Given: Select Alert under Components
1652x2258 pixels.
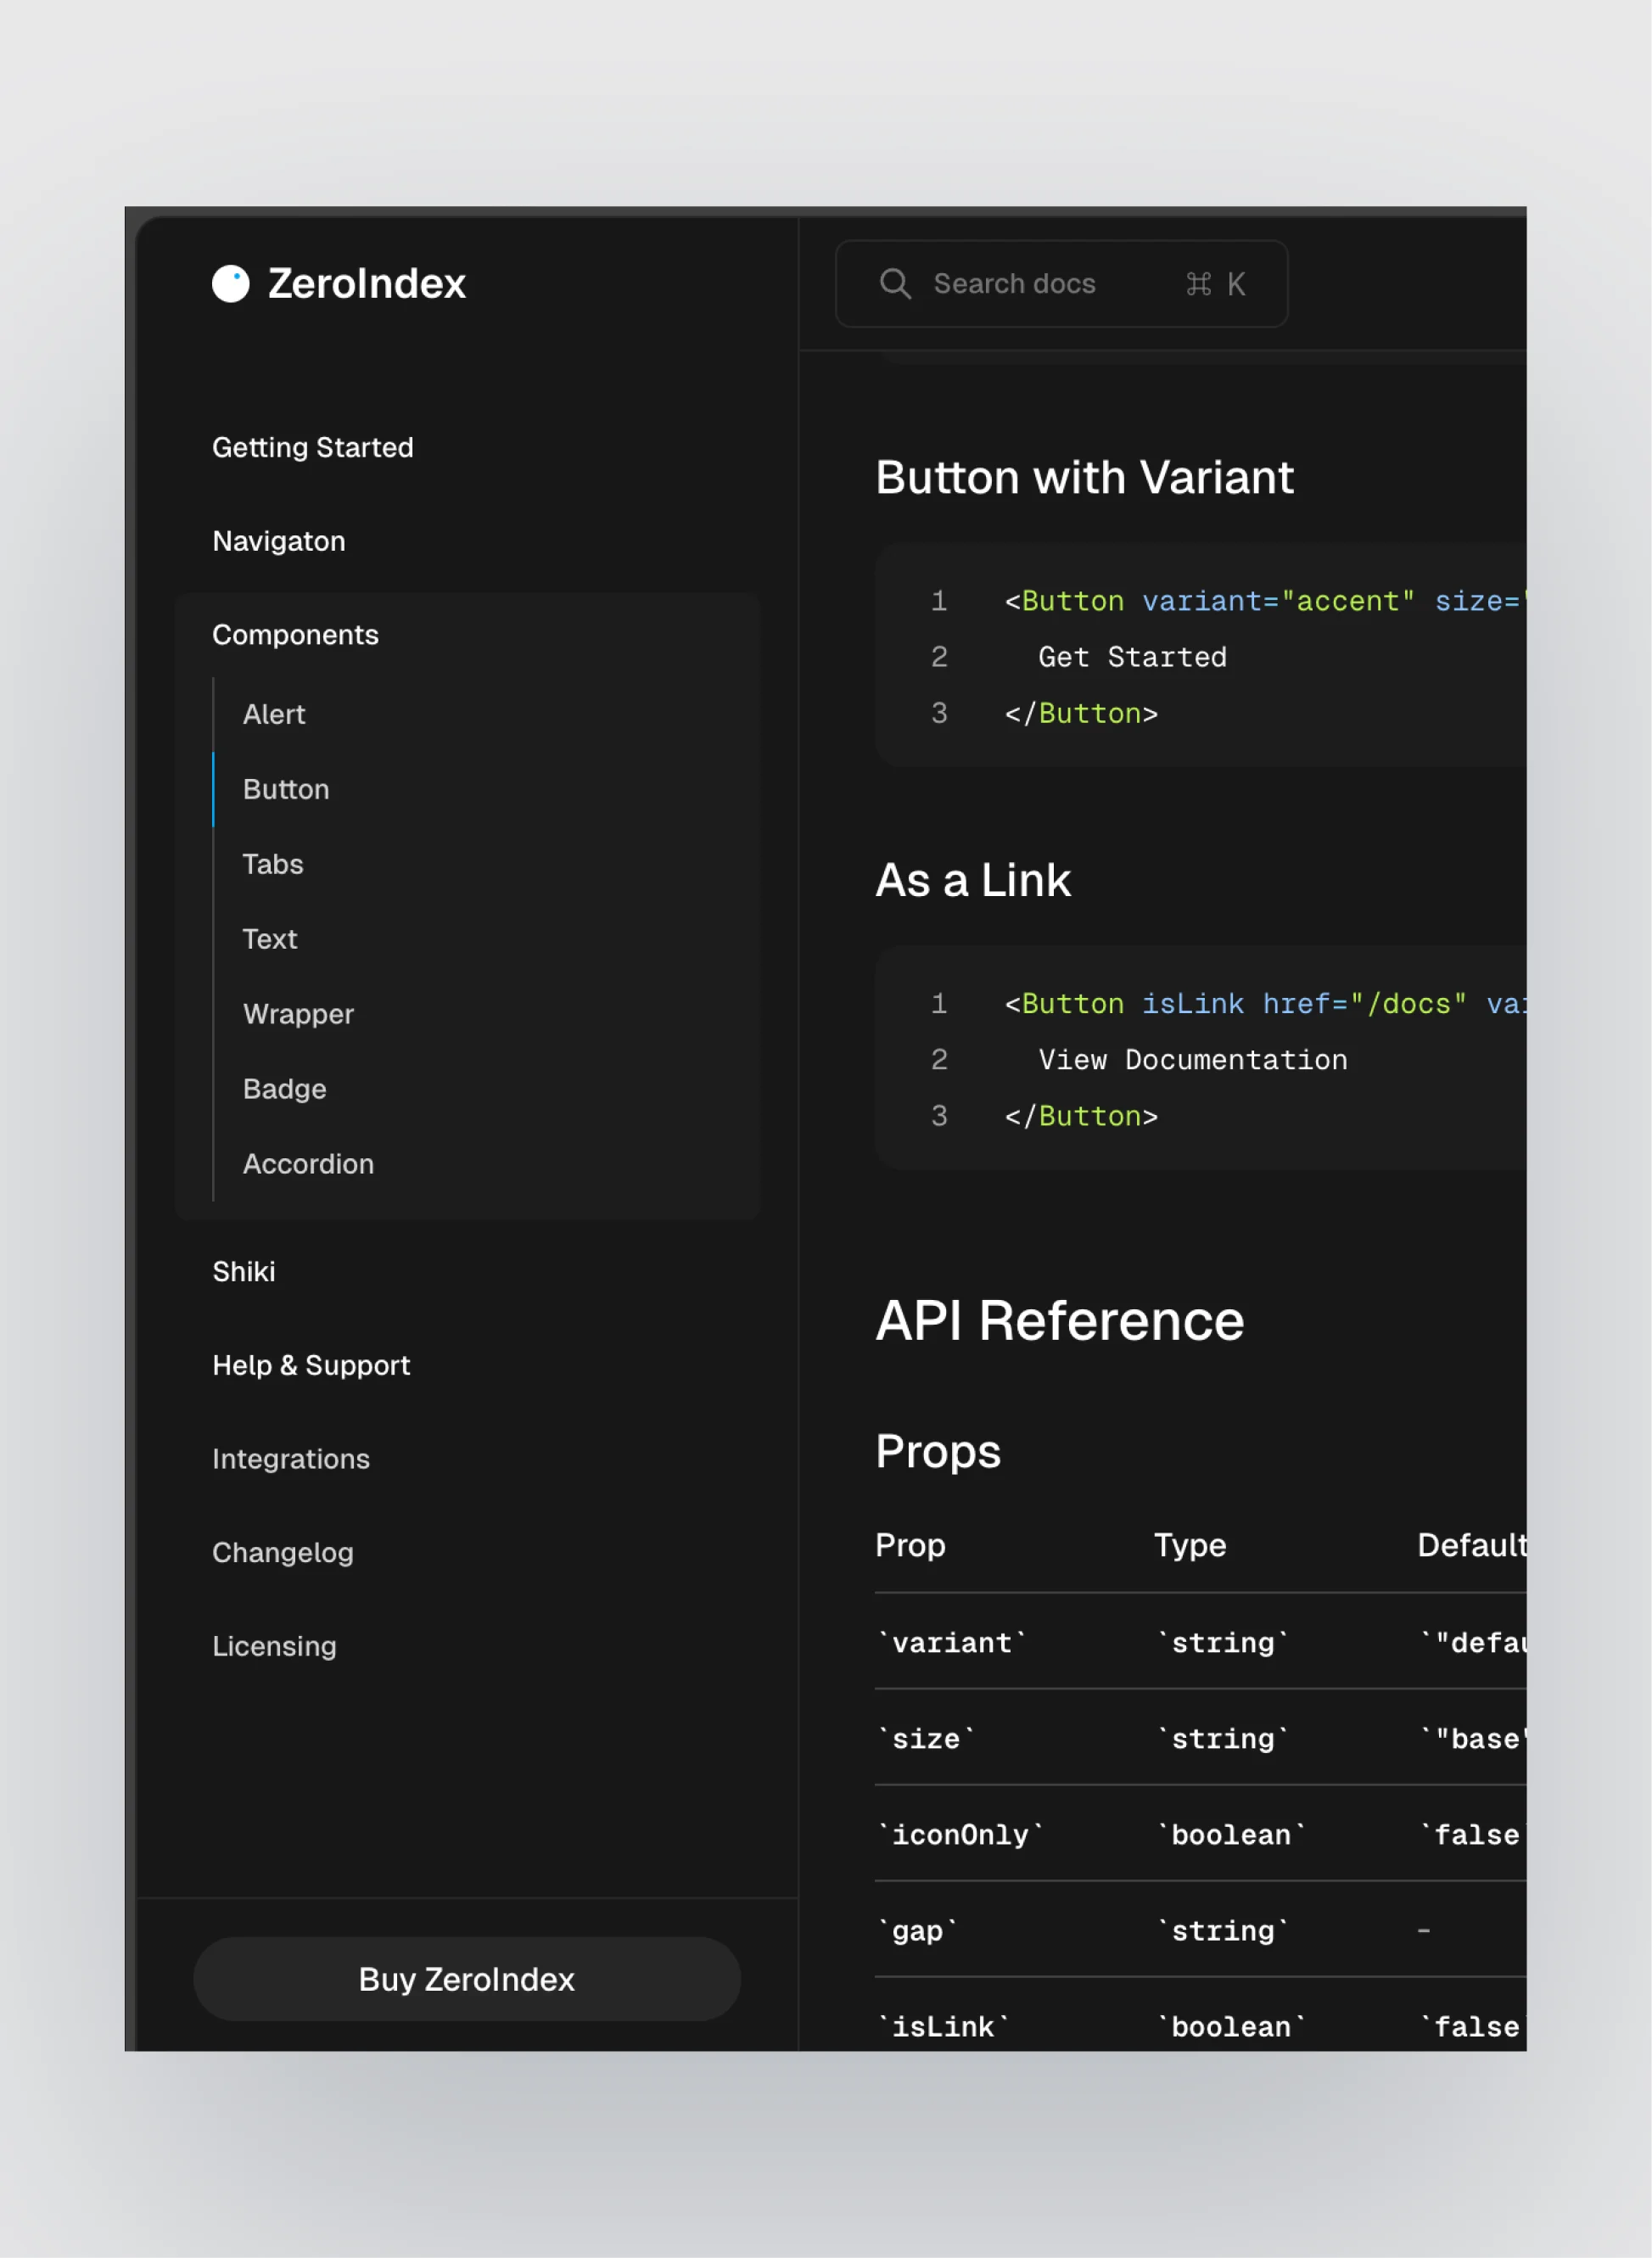Looking at the screenshot, I should [x=273, y=714].
